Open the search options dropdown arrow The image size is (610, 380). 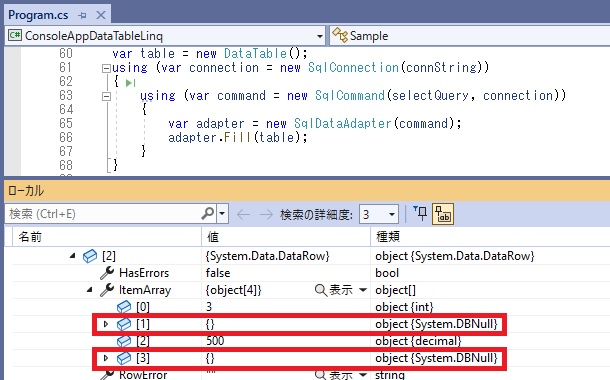pos(222,214)
